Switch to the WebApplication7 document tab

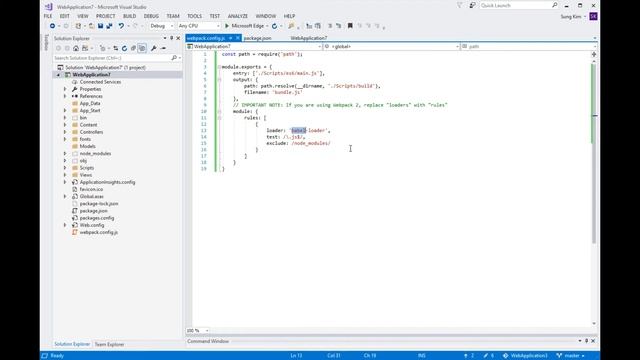309,38
